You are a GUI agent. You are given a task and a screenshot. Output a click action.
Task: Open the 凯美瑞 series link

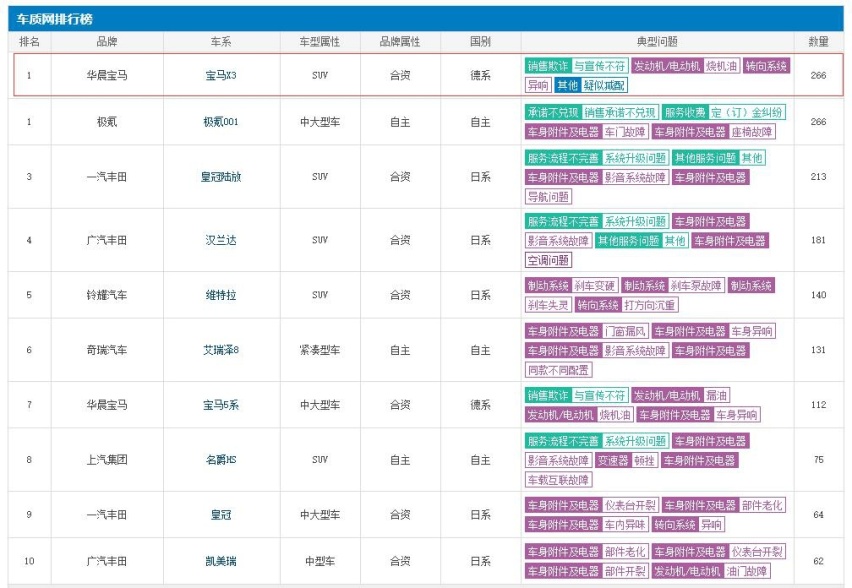coord(221,561)
